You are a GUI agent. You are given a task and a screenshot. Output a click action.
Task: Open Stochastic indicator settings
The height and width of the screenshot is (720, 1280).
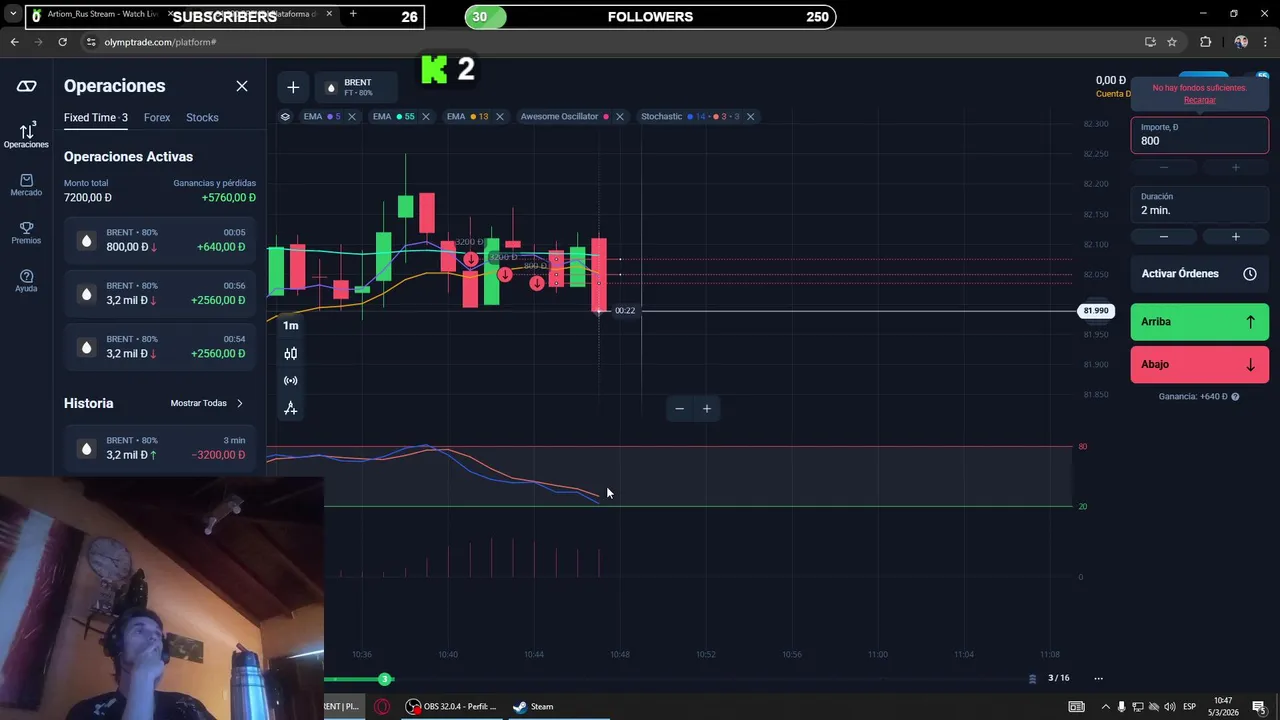690,117
